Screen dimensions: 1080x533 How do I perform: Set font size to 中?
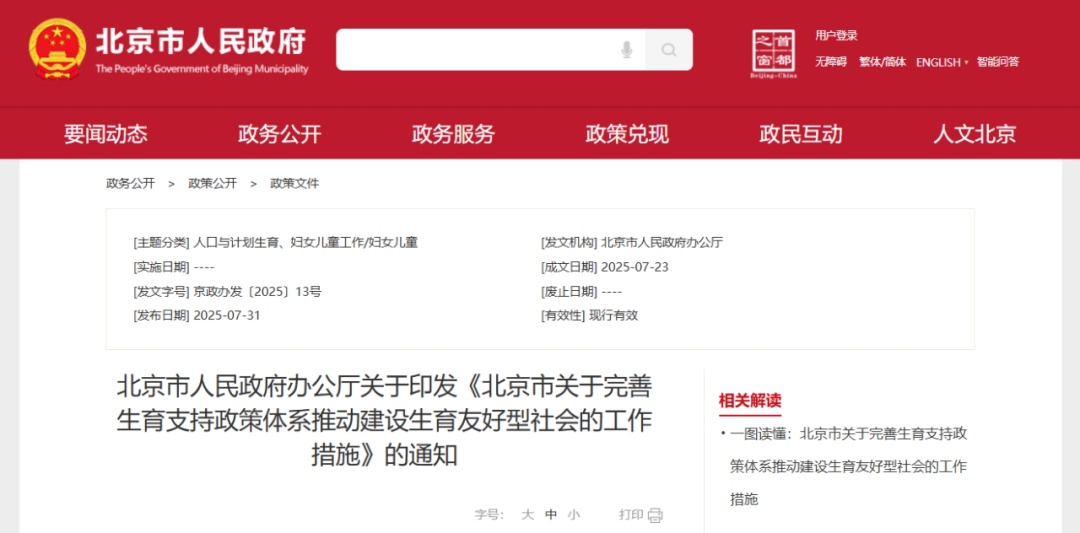551,514
